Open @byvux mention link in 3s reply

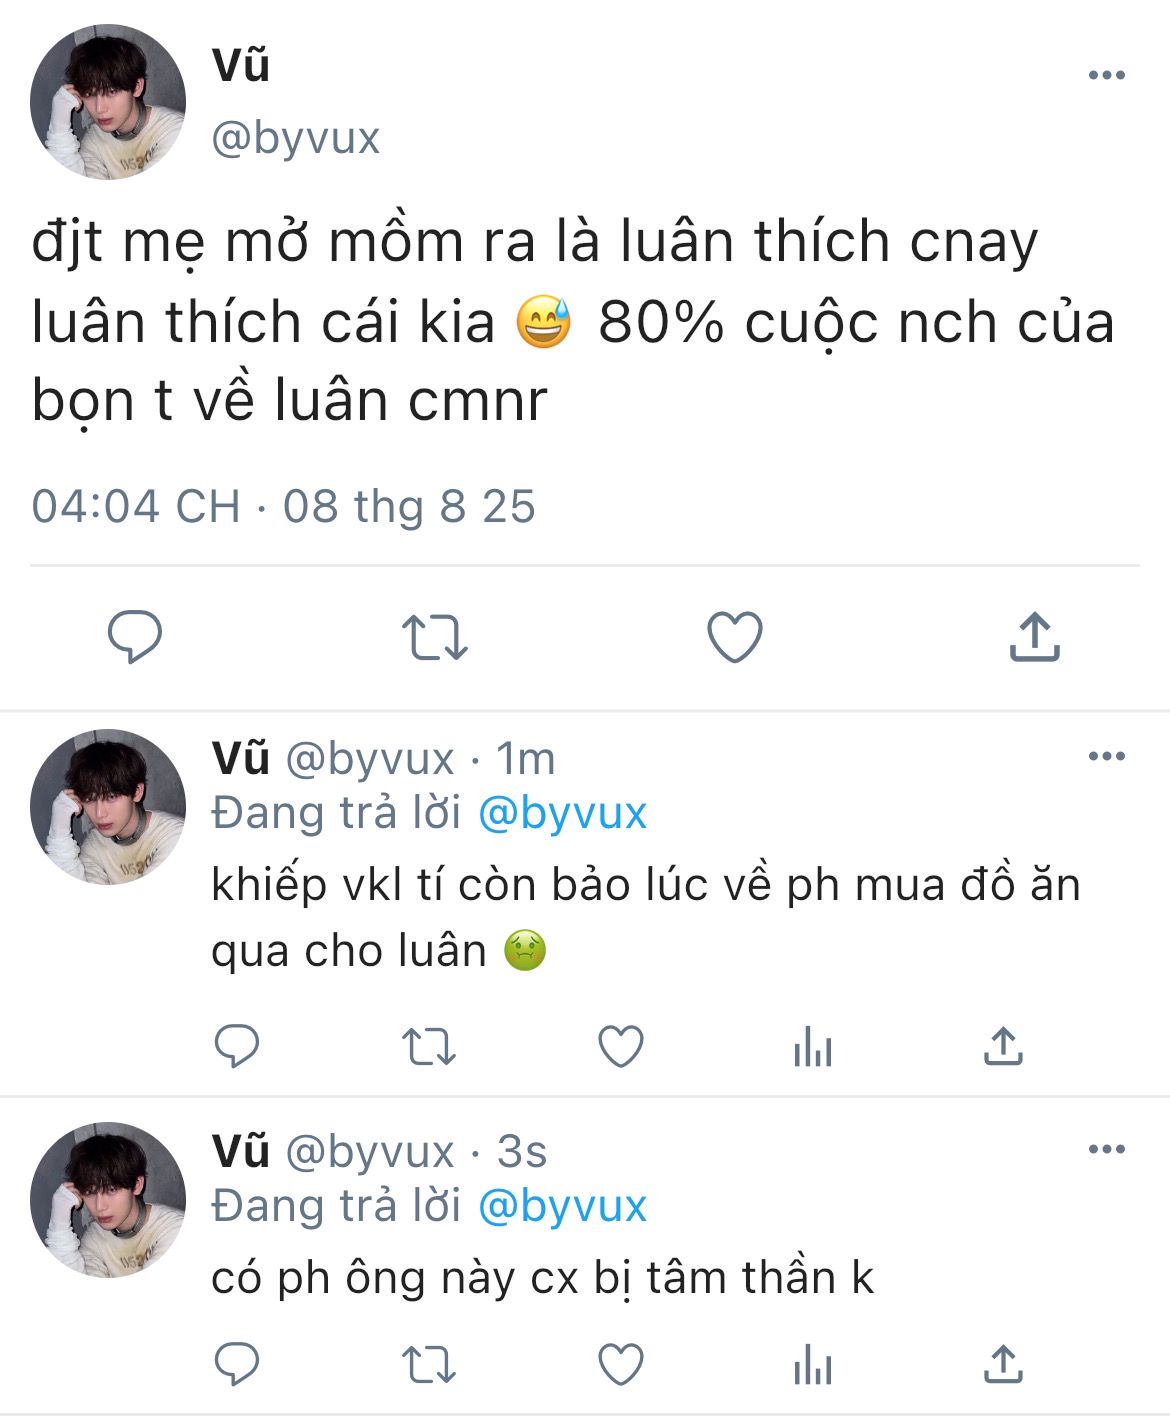pos(563,1207)
